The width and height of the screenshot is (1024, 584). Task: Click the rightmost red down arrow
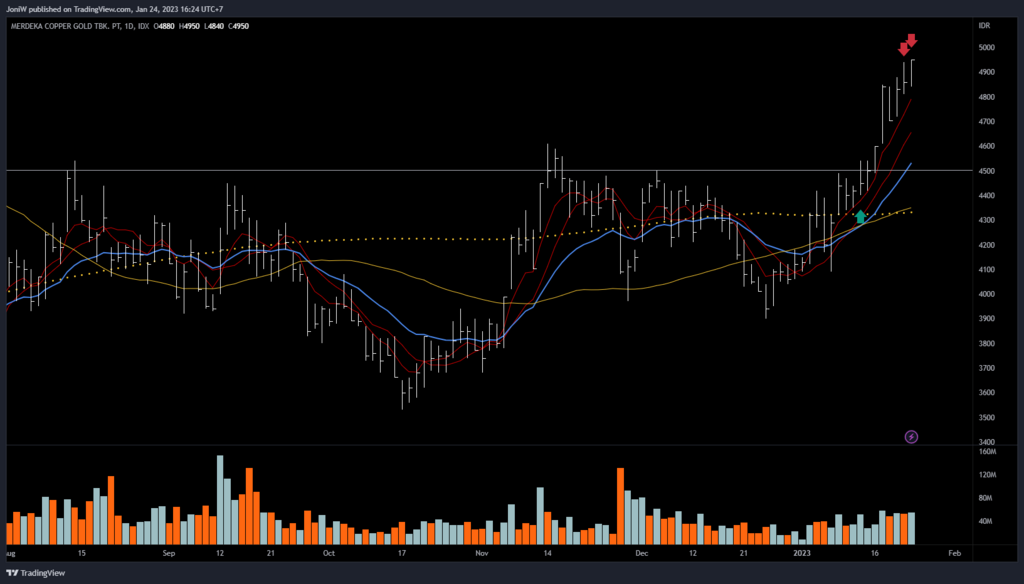912,41
